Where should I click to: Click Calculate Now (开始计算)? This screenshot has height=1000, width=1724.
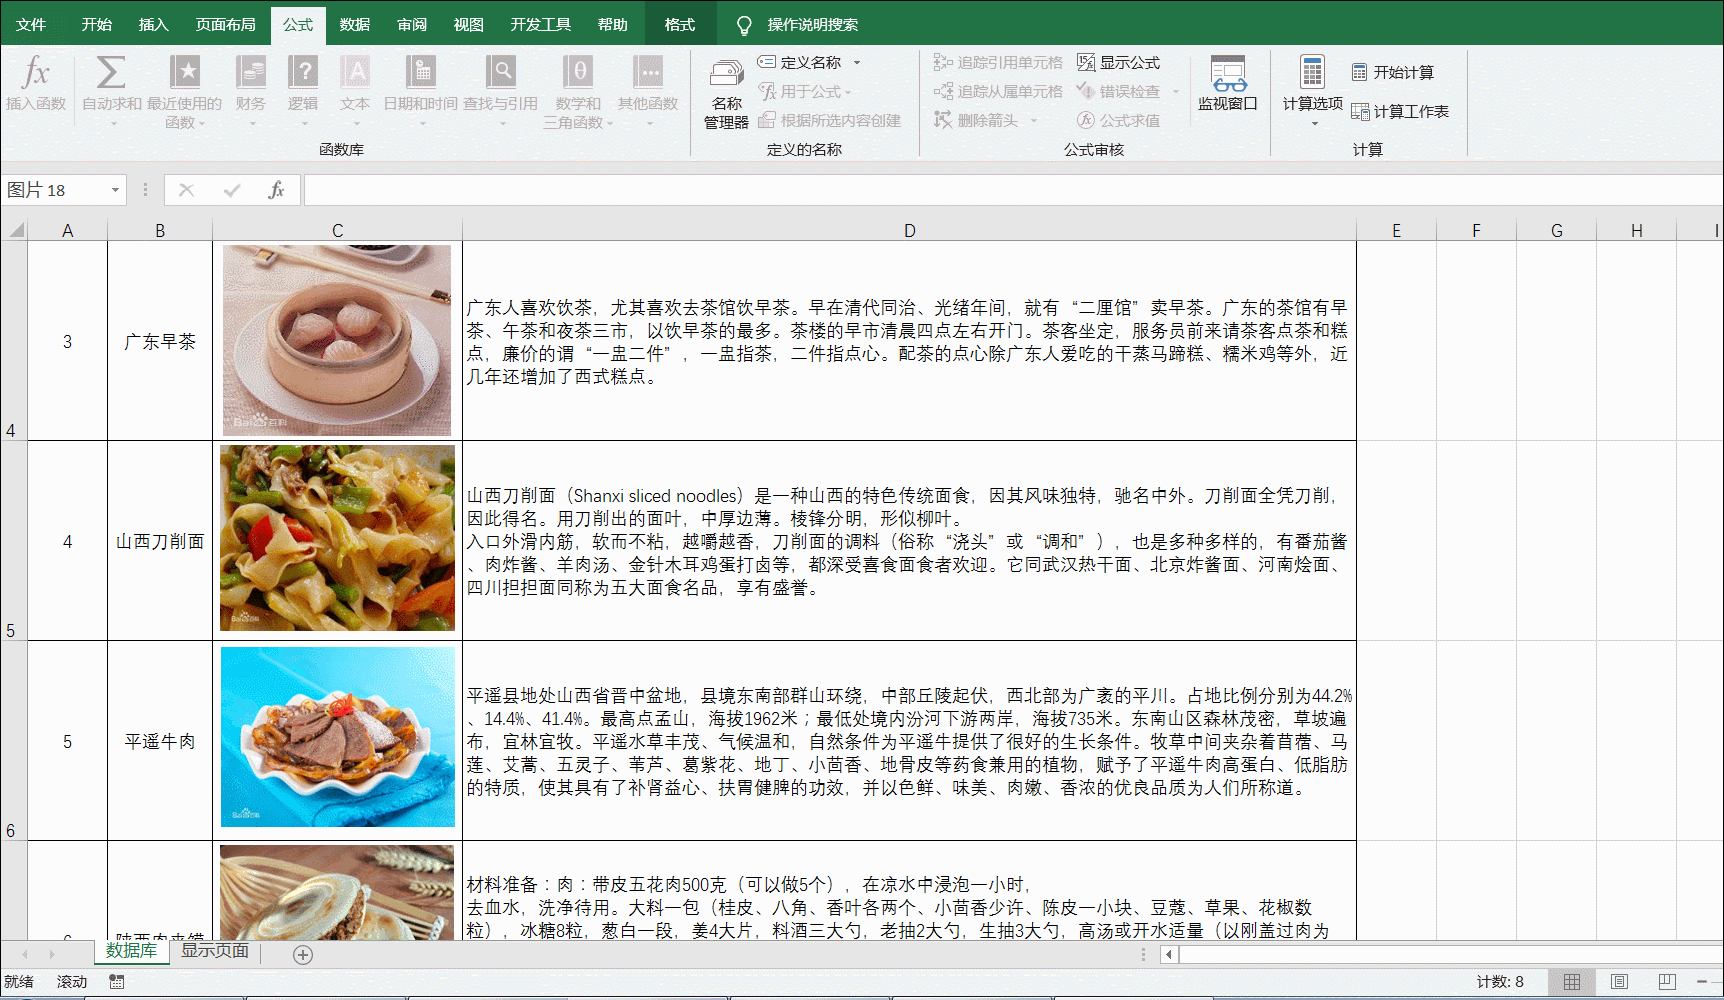[x=1393, y=72]
